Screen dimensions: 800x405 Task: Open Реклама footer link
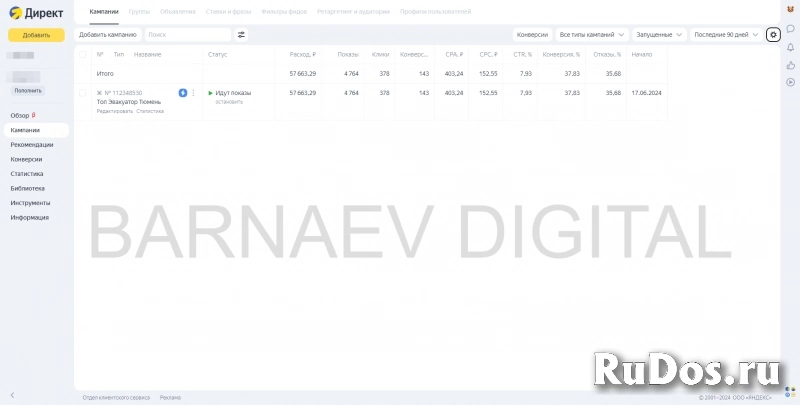pyautogui.click(x=170, y=397)
